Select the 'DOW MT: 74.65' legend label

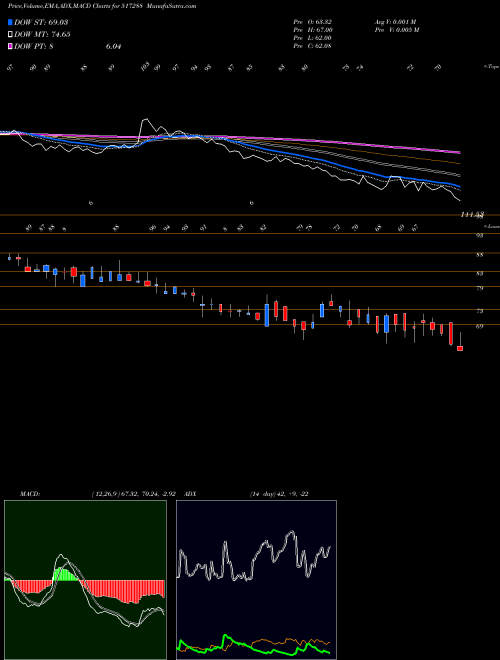[x=42, y=35]
